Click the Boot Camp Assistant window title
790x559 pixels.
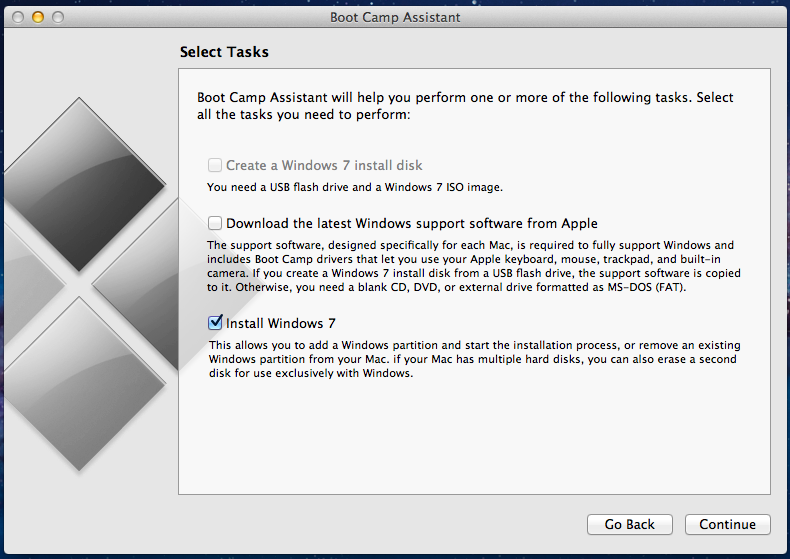(x=395, y=17)
